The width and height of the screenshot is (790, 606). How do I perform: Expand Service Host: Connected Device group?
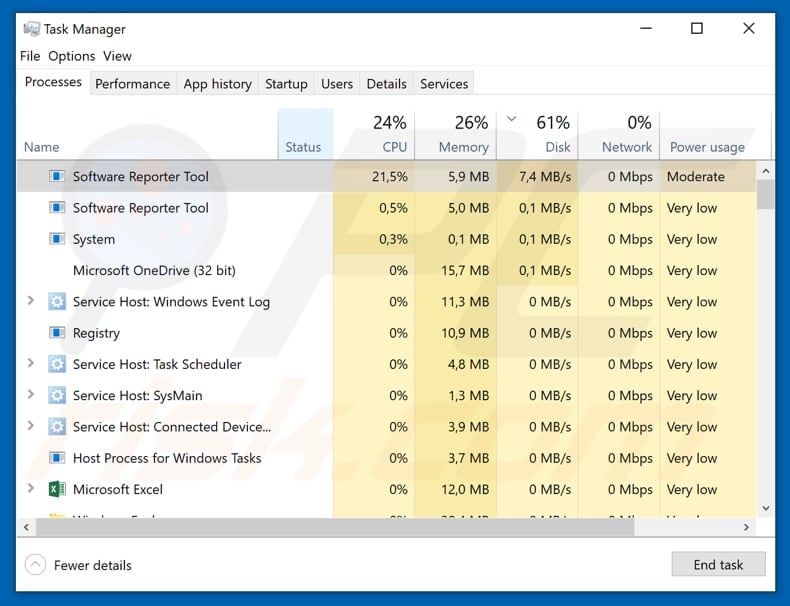[x=30, y=427]
